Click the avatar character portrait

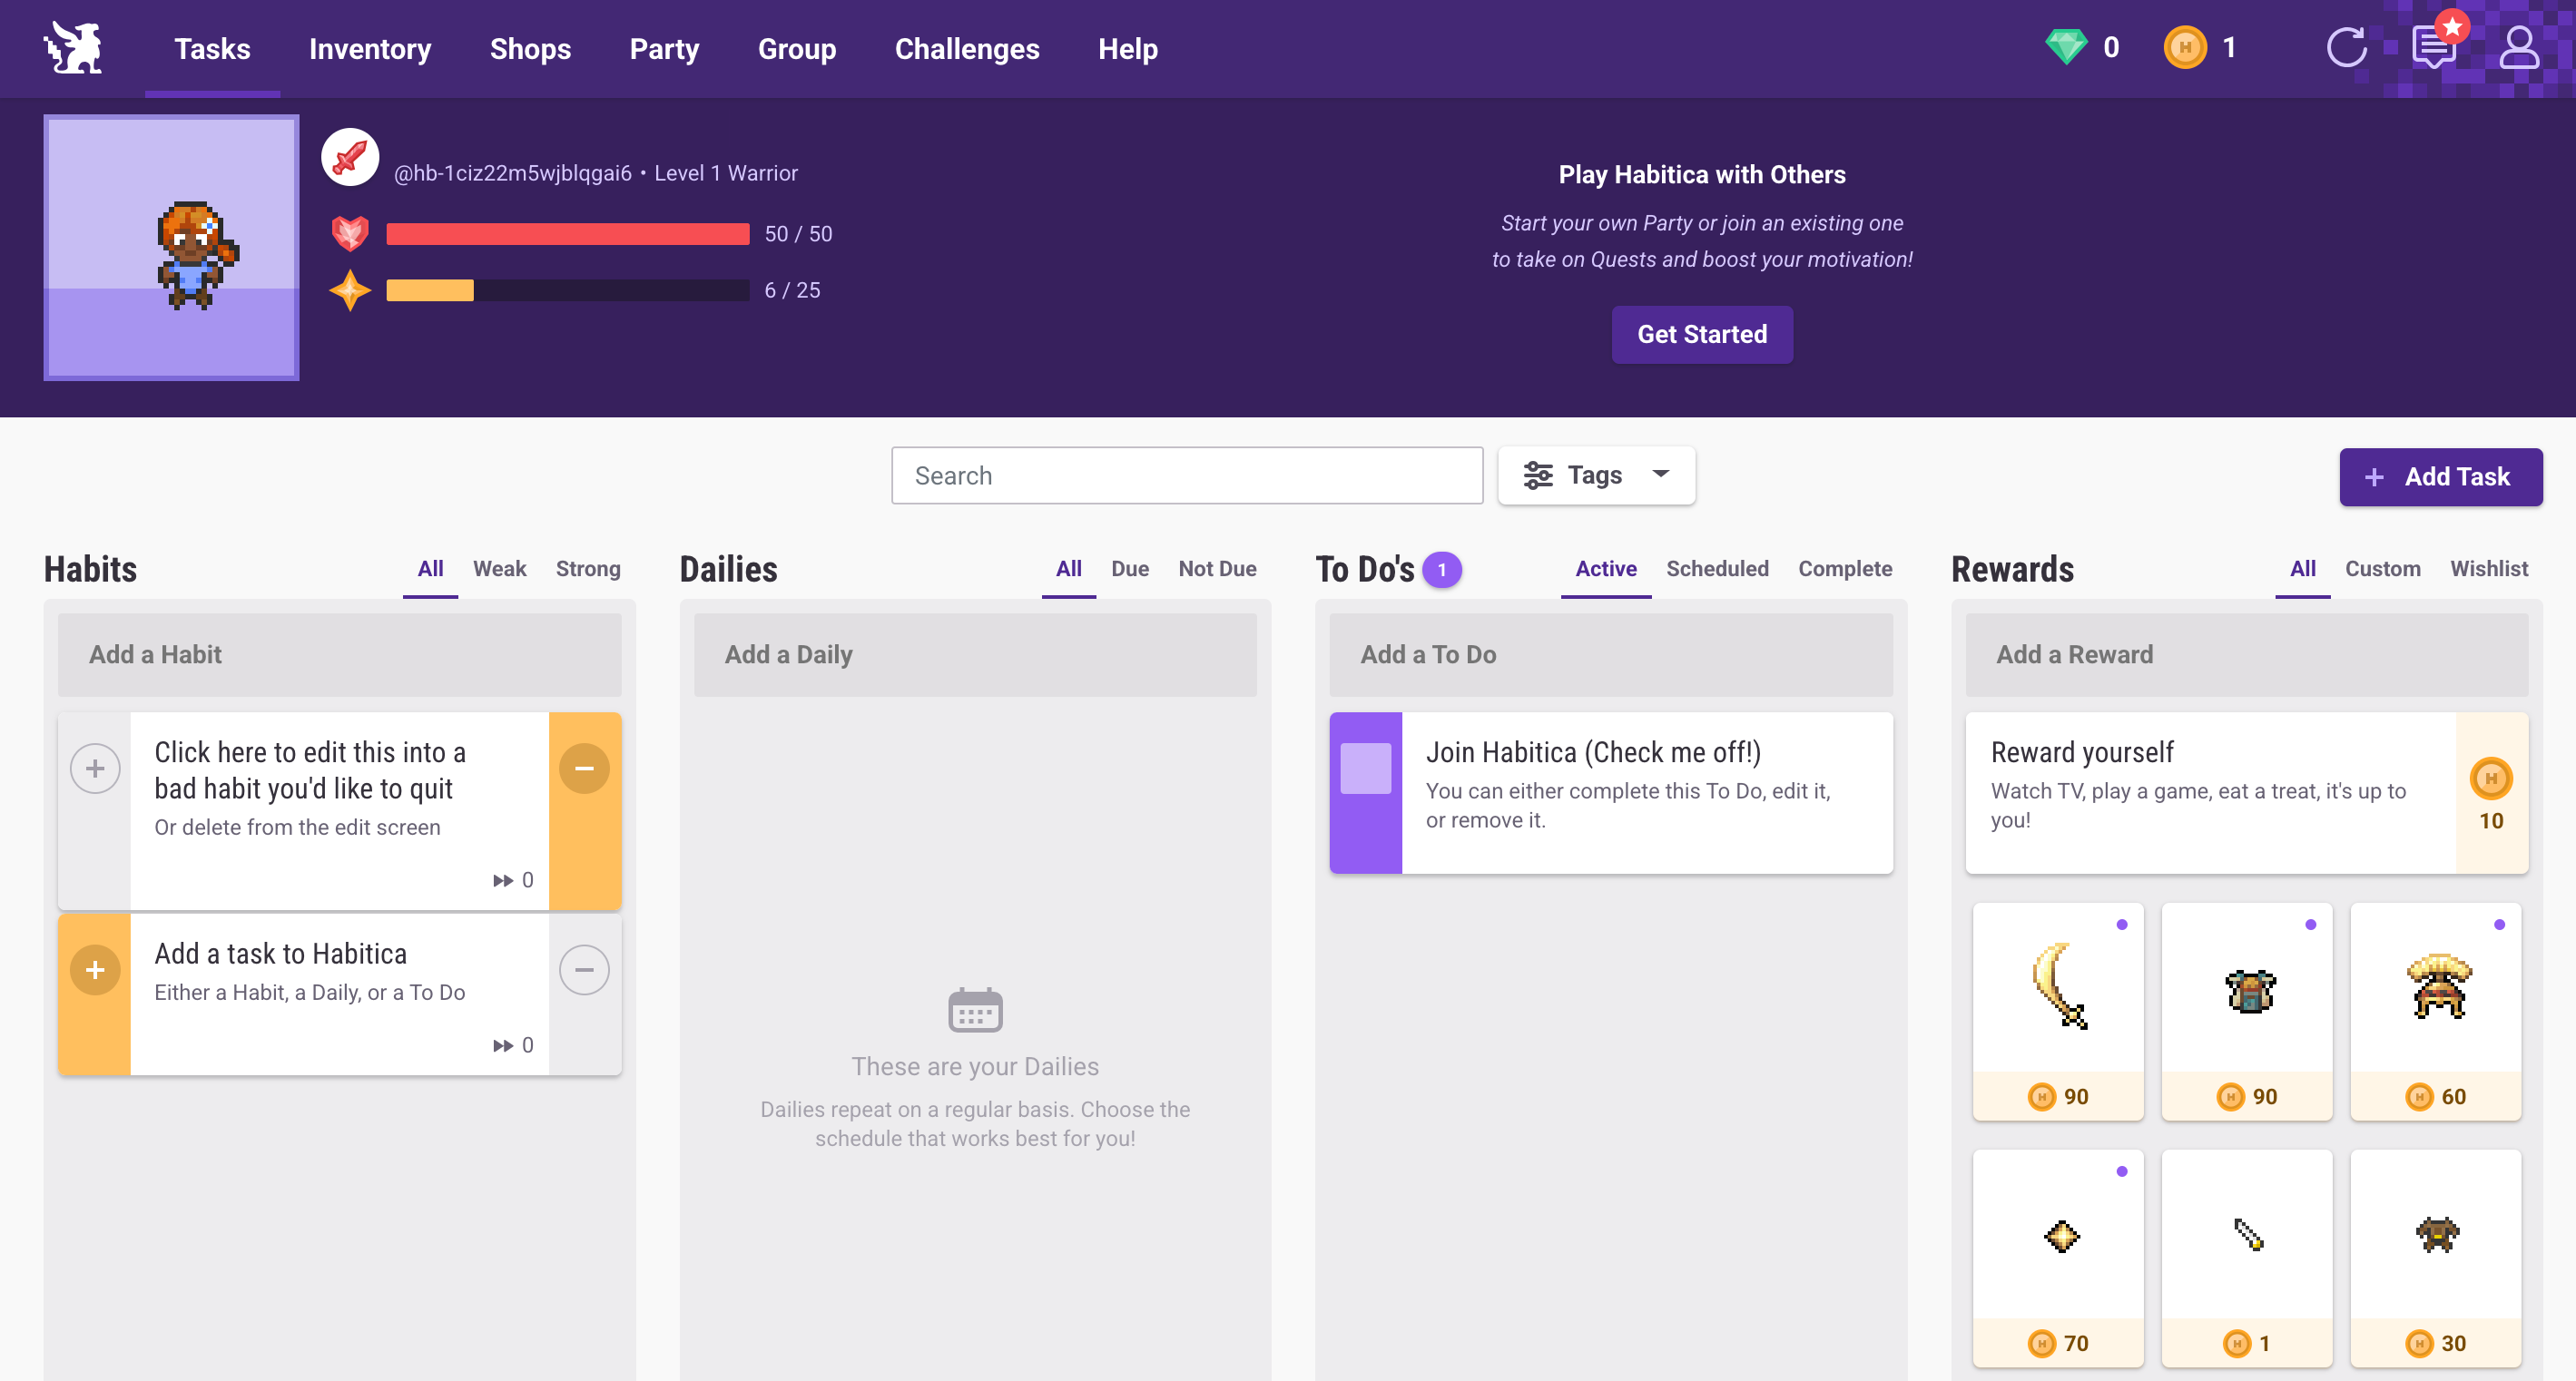click(x=171, y=247)
